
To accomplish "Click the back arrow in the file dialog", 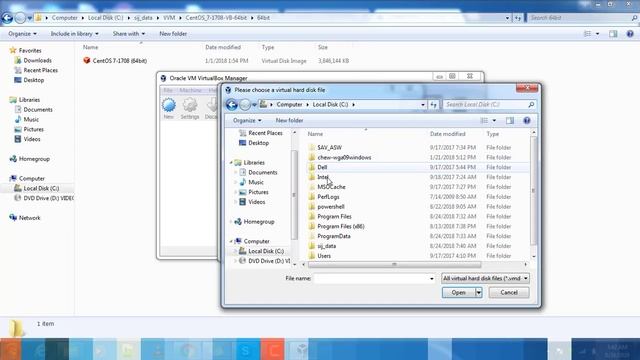I will (232, 105).
